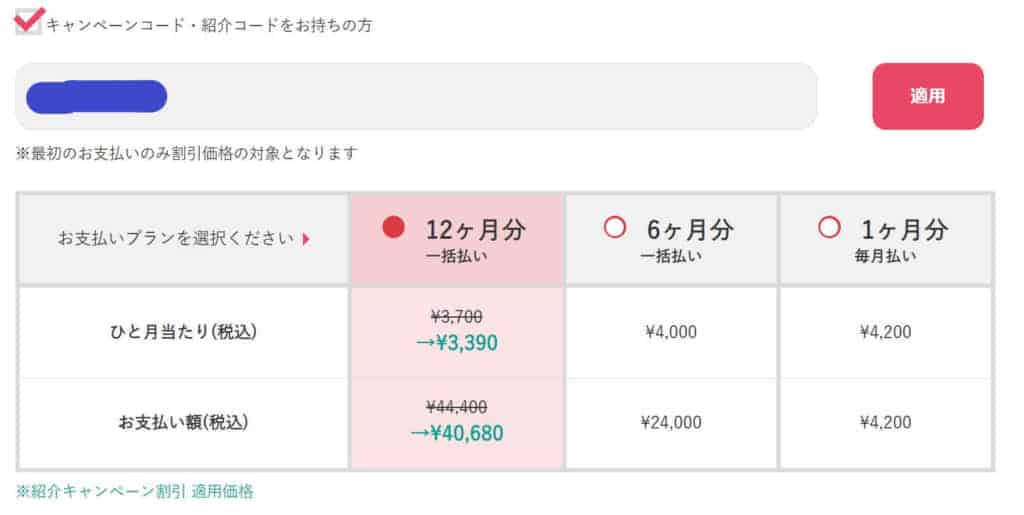Click the discounted →¥40,680 total price
Viewport: 1024px width, 515px height.
[x=456, y=433]
